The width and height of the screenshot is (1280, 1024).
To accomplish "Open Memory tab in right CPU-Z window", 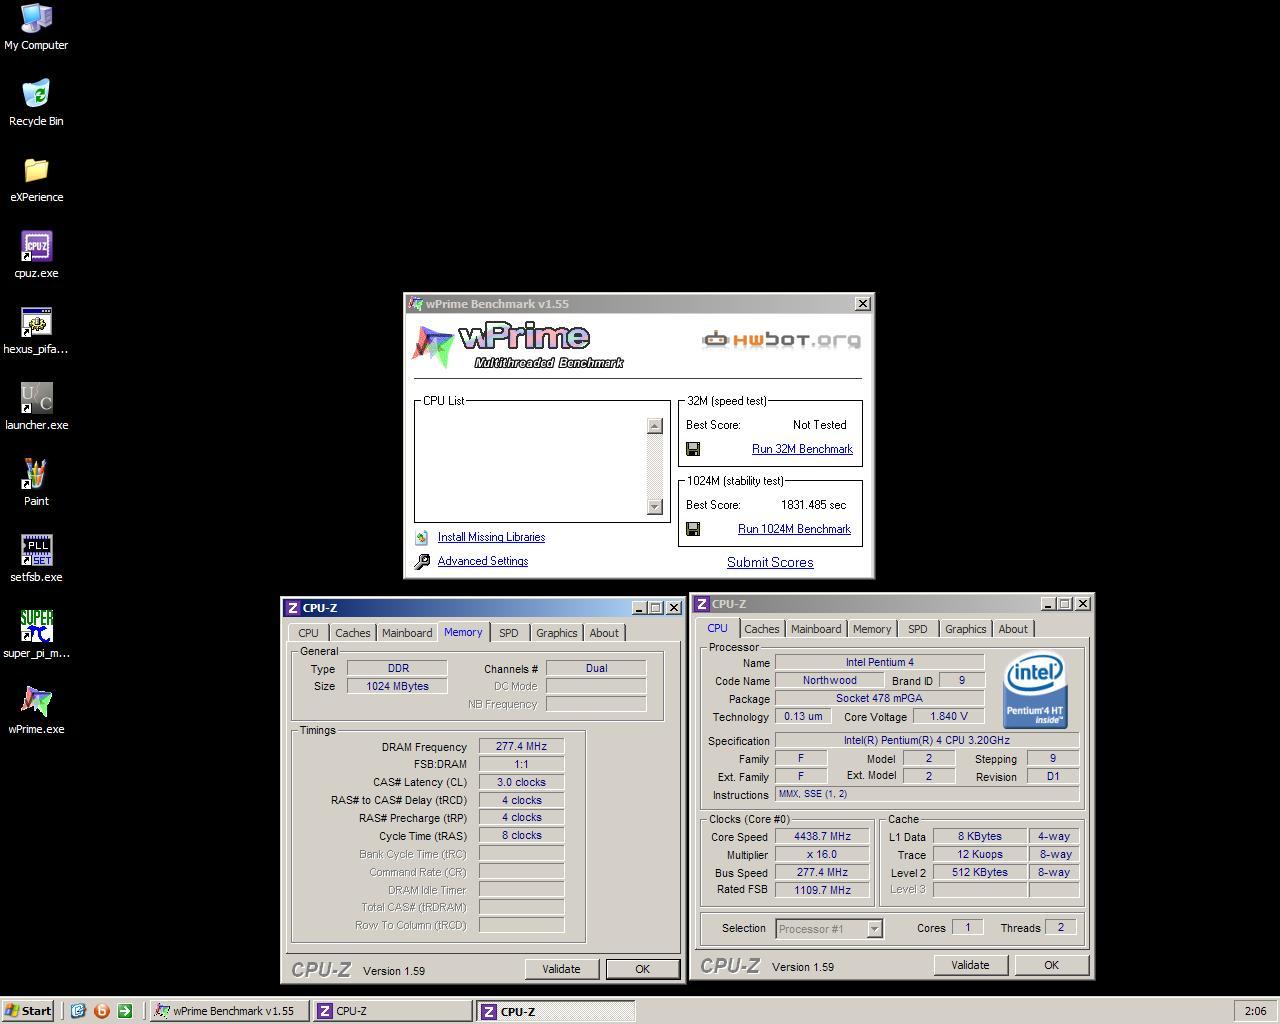I will click(x=872, y=629).
